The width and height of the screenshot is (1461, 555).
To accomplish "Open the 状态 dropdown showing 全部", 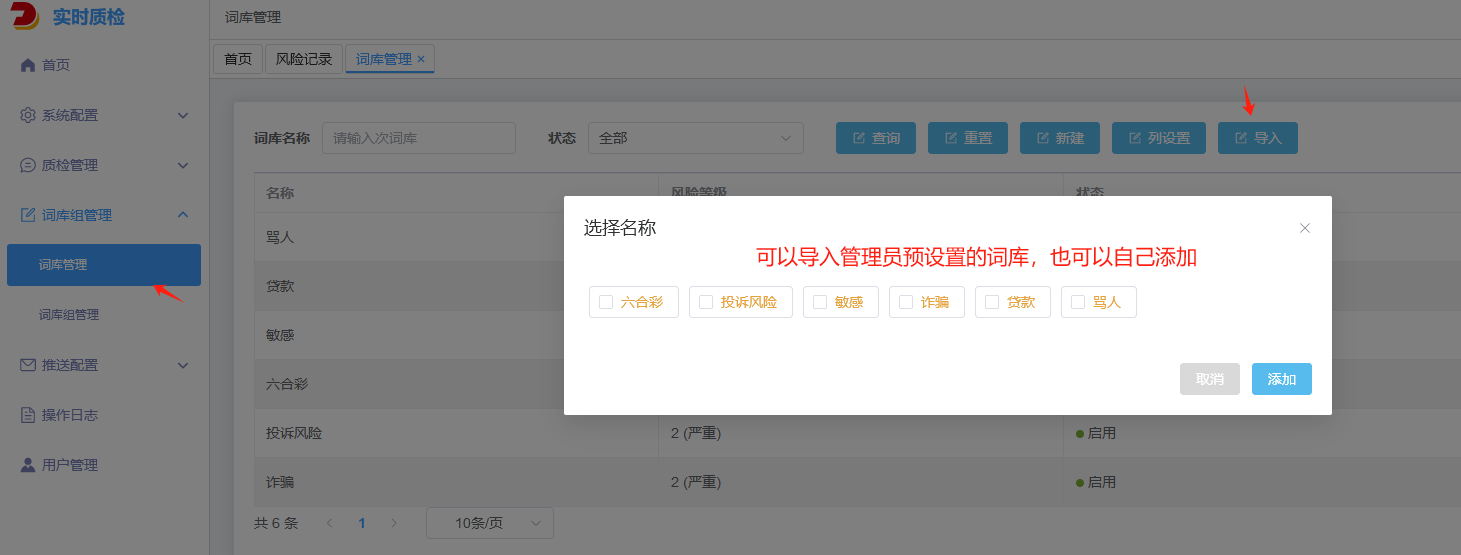I will (695, 138).
